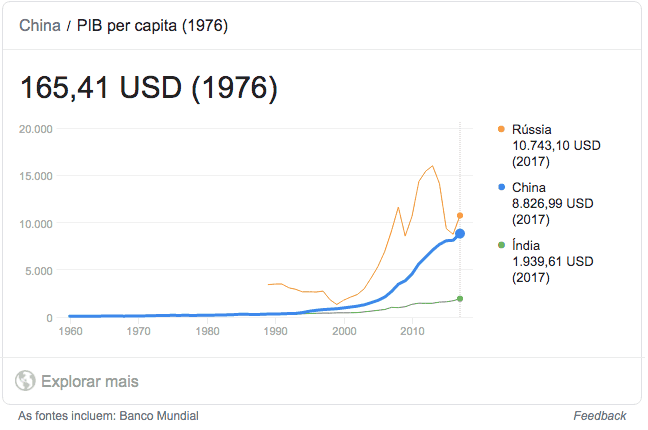Click the Feedback link

600,416
